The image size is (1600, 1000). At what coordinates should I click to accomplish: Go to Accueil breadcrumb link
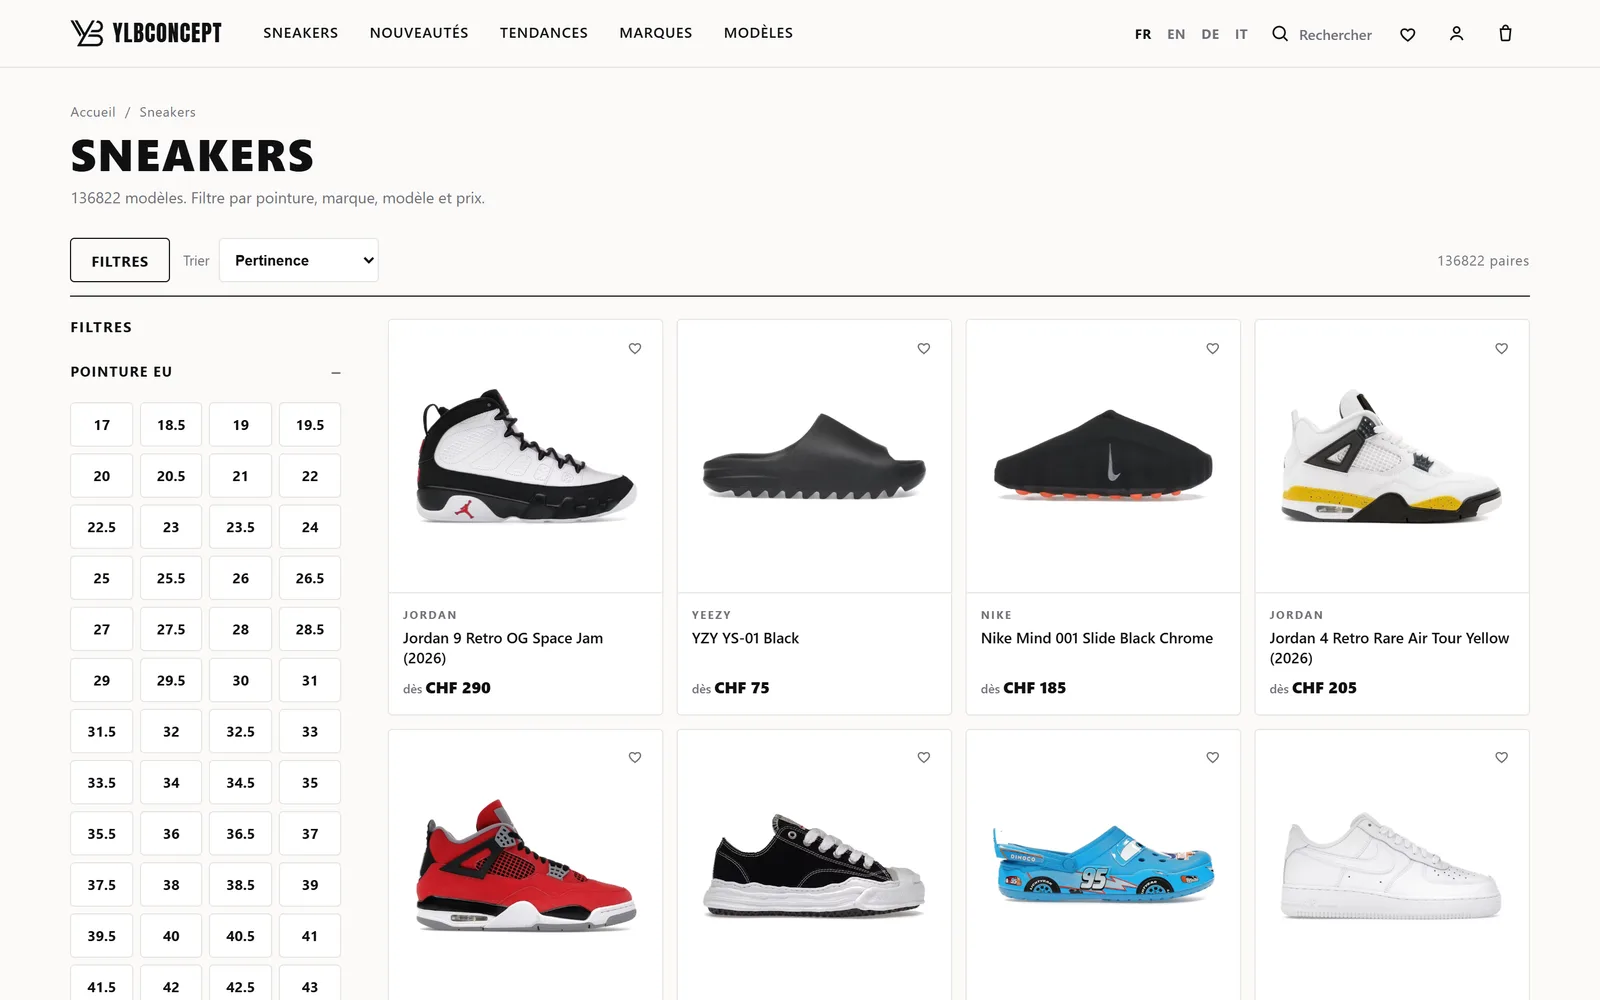click(93, 112)
